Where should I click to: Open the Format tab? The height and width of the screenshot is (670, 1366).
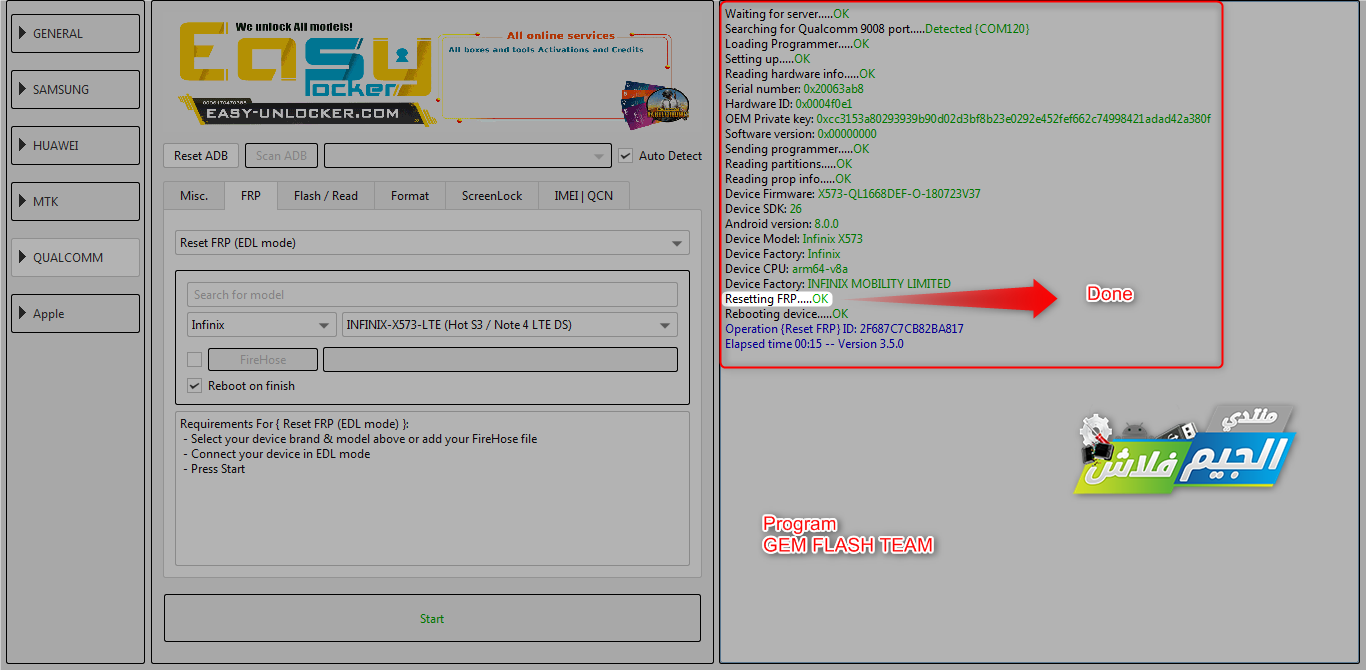pos(410,195)
